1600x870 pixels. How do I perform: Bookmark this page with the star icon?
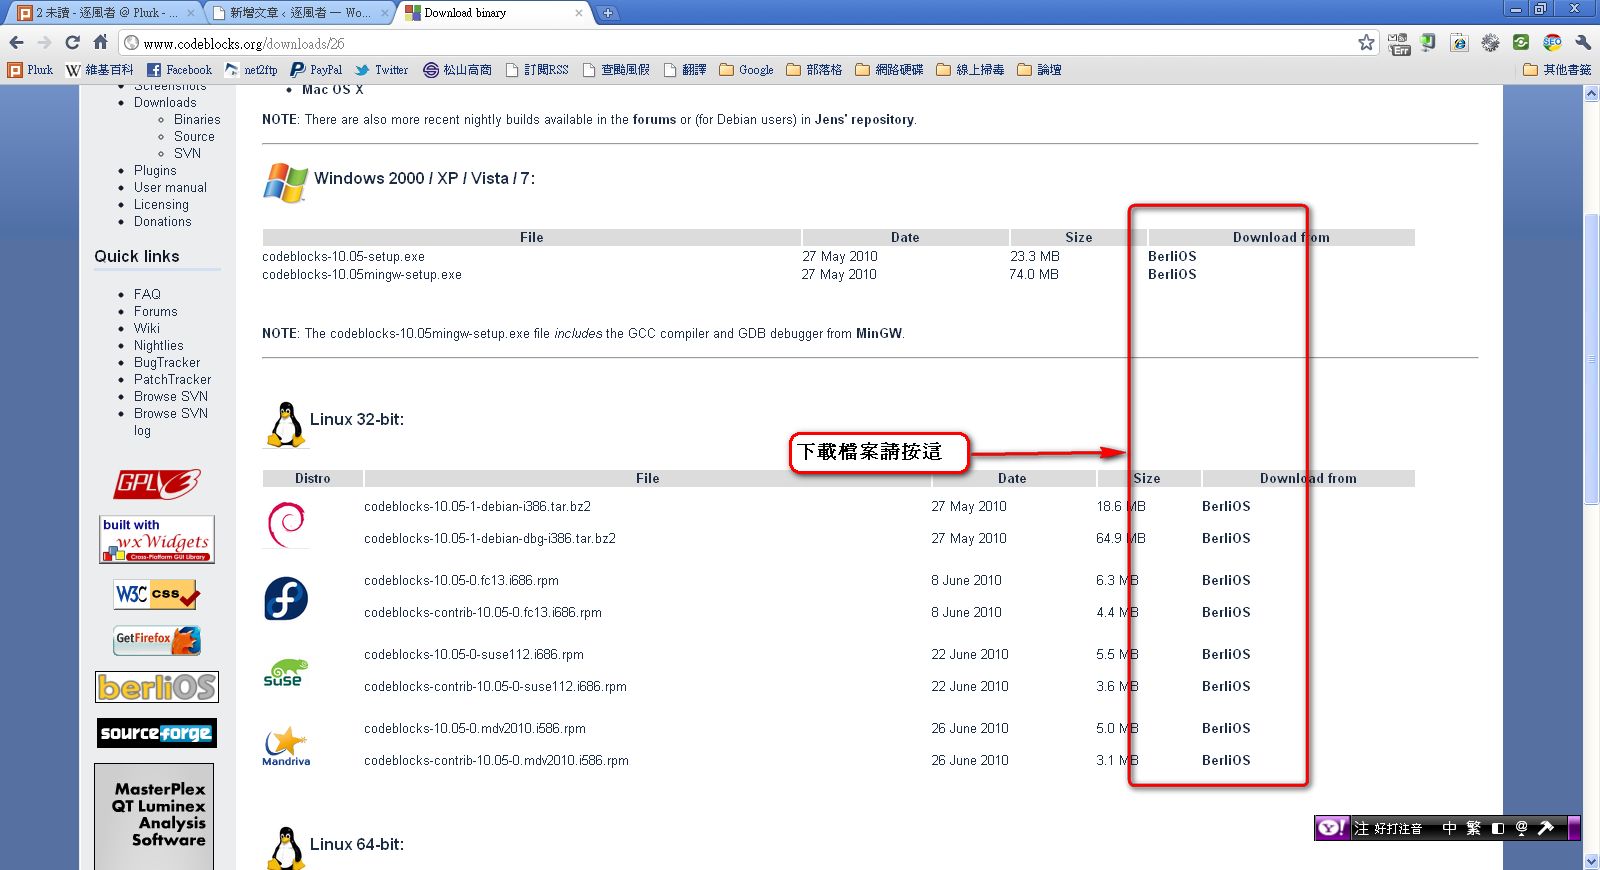click(1366, 42)
